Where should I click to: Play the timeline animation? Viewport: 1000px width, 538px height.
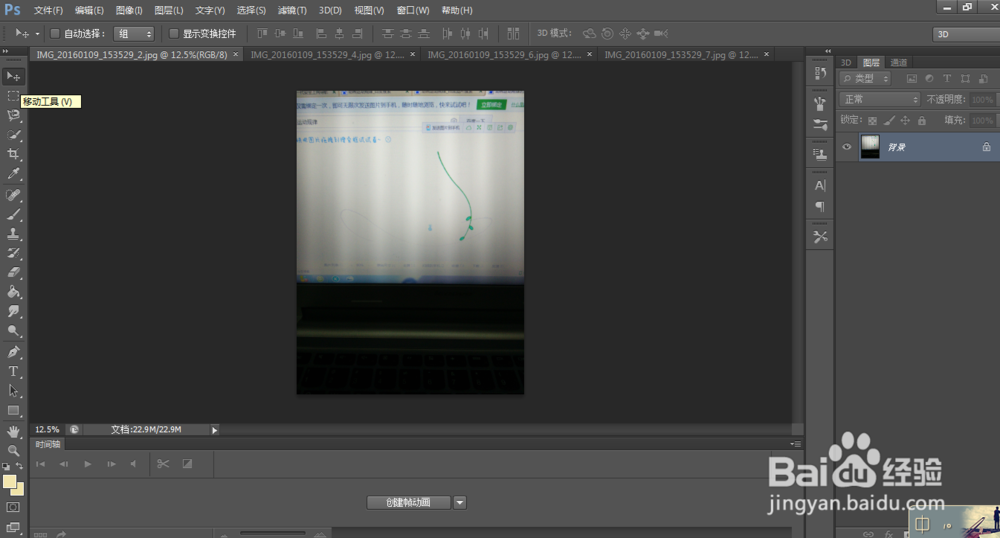(87, 464)
